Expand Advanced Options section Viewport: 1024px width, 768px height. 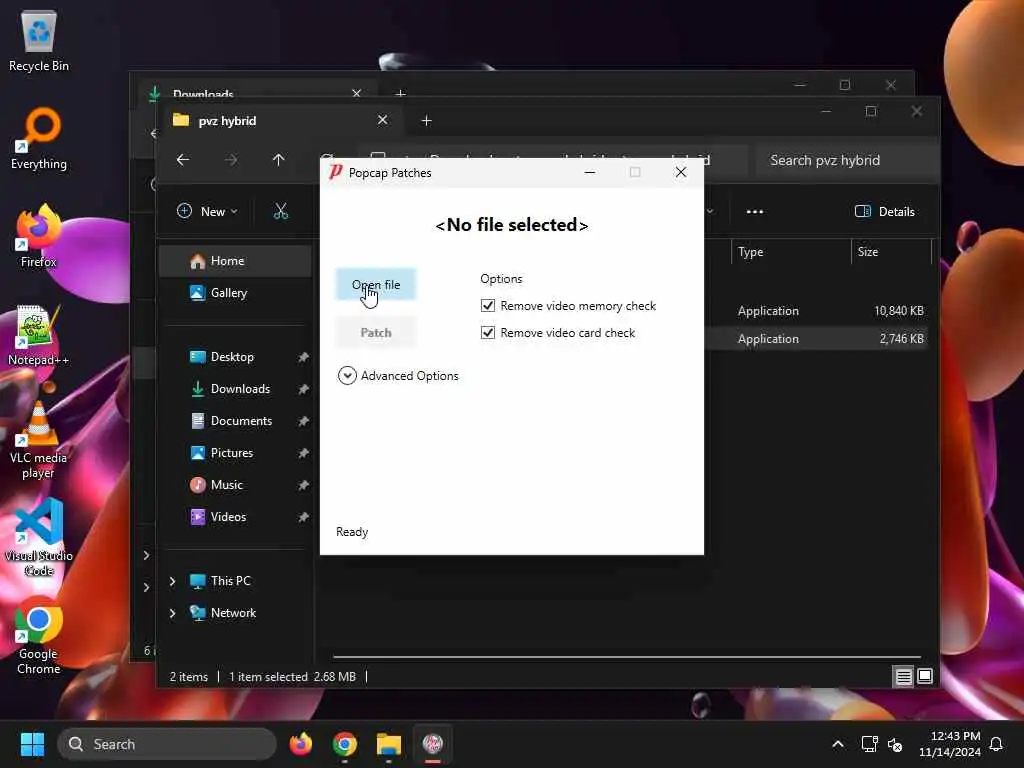pyautogui.click(x=347, y=376)
